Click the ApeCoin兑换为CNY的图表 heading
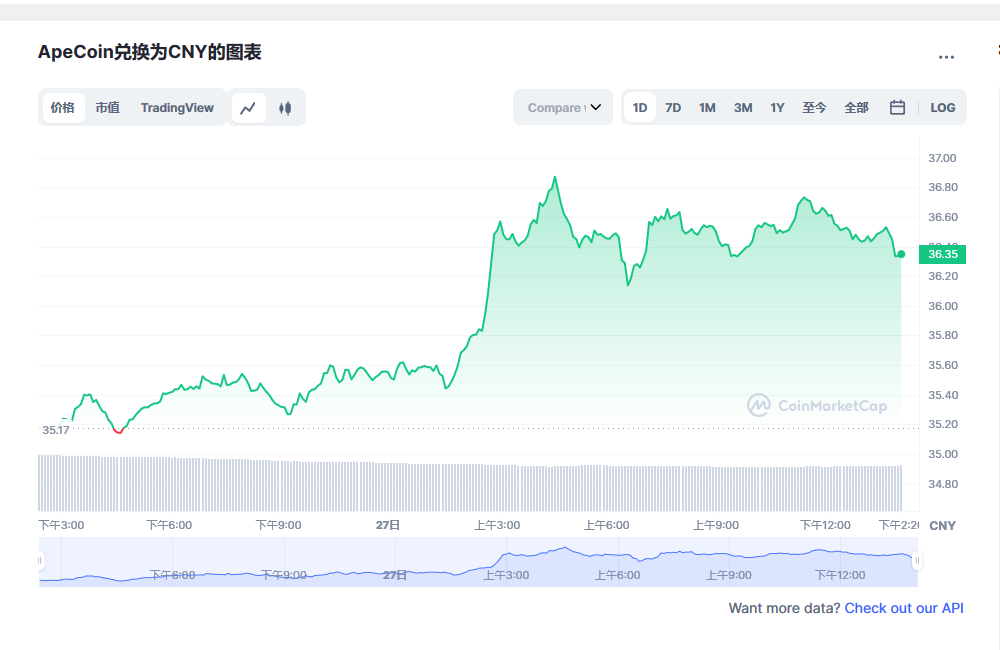 coord(149,52)
